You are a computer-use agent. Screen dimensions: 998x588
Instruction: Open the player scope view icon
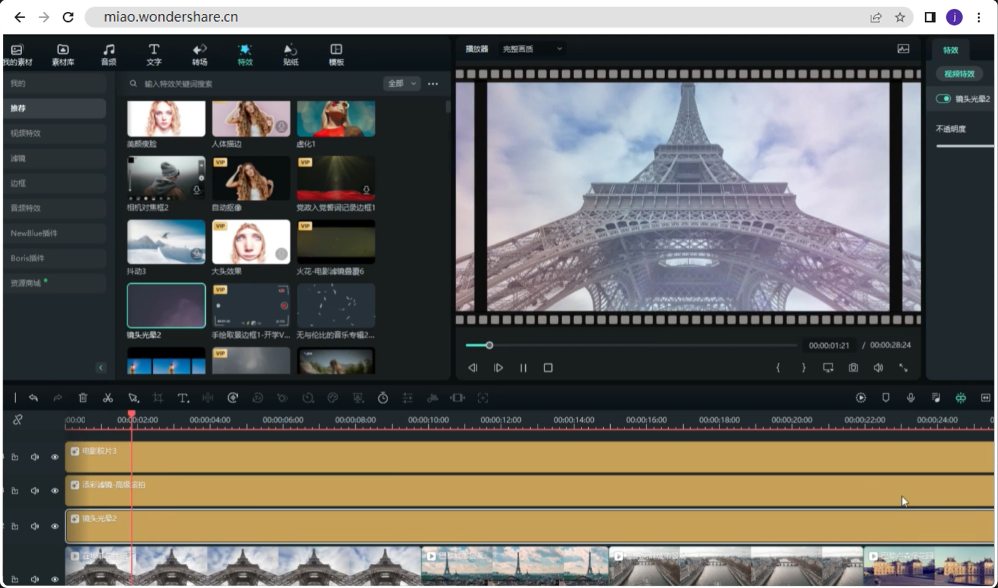pos(903,49)
